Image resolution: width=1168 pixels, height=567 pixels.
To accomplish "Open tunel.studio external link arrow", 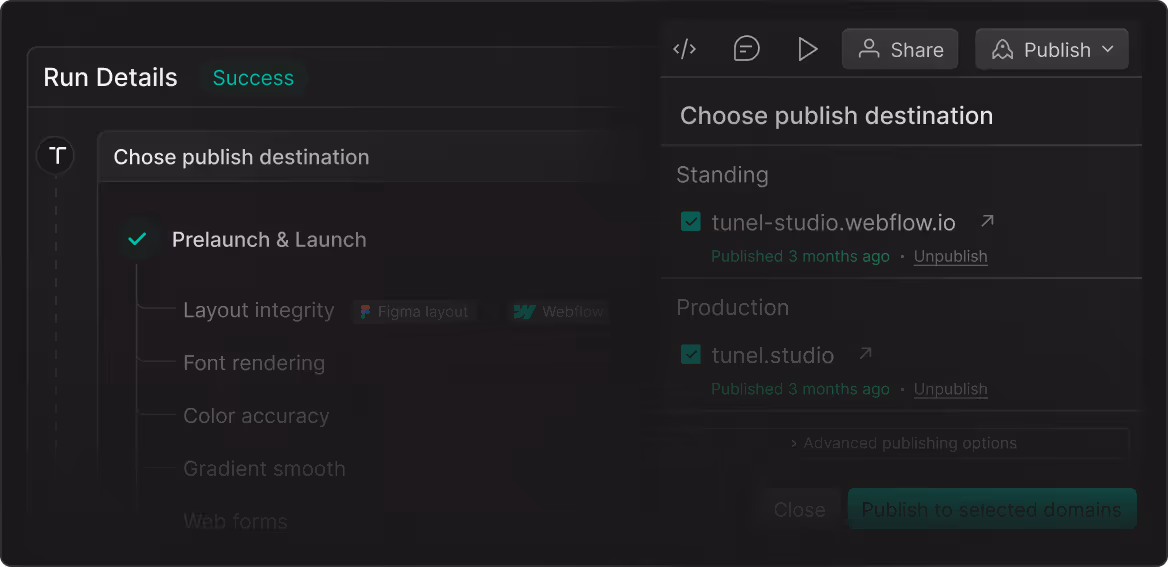I will (x=865, y=353).
